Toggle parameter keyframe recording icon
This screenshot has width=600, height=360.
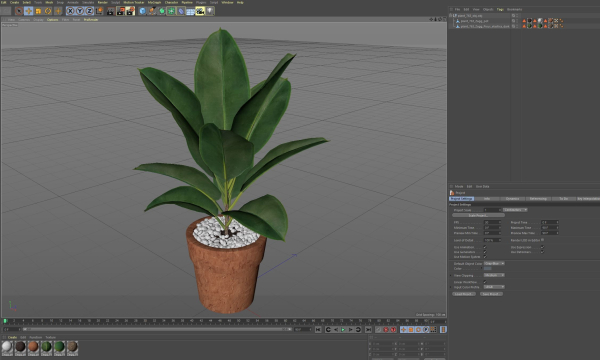tap(426, 329)
